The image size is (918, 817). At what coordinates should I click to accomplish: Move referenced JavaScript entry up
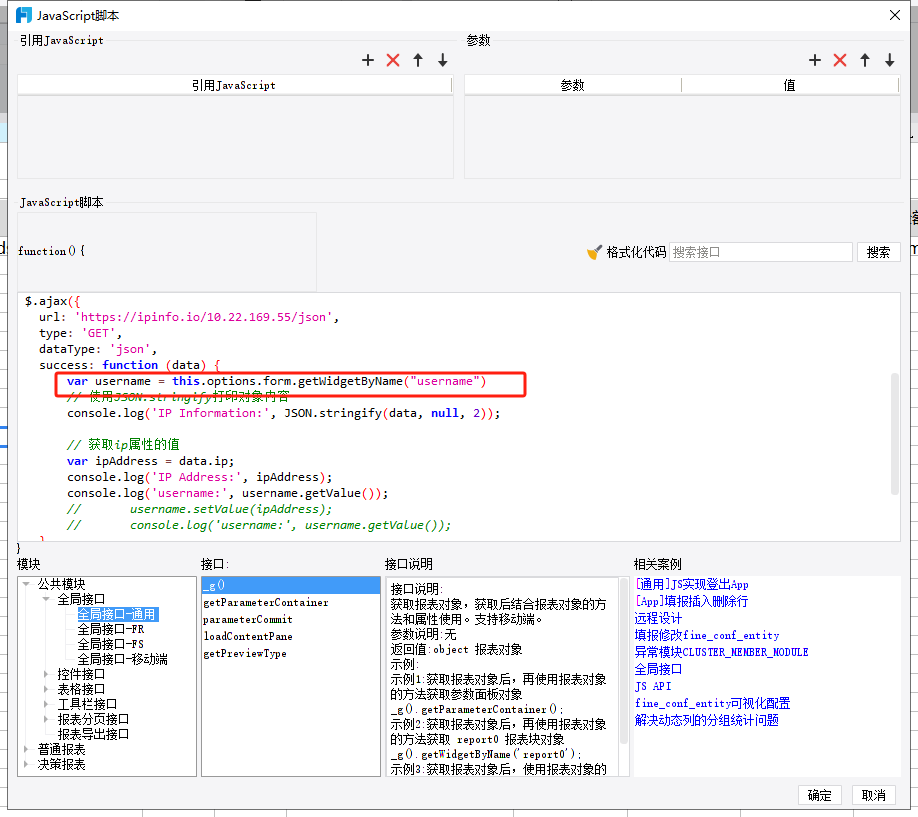418,61
